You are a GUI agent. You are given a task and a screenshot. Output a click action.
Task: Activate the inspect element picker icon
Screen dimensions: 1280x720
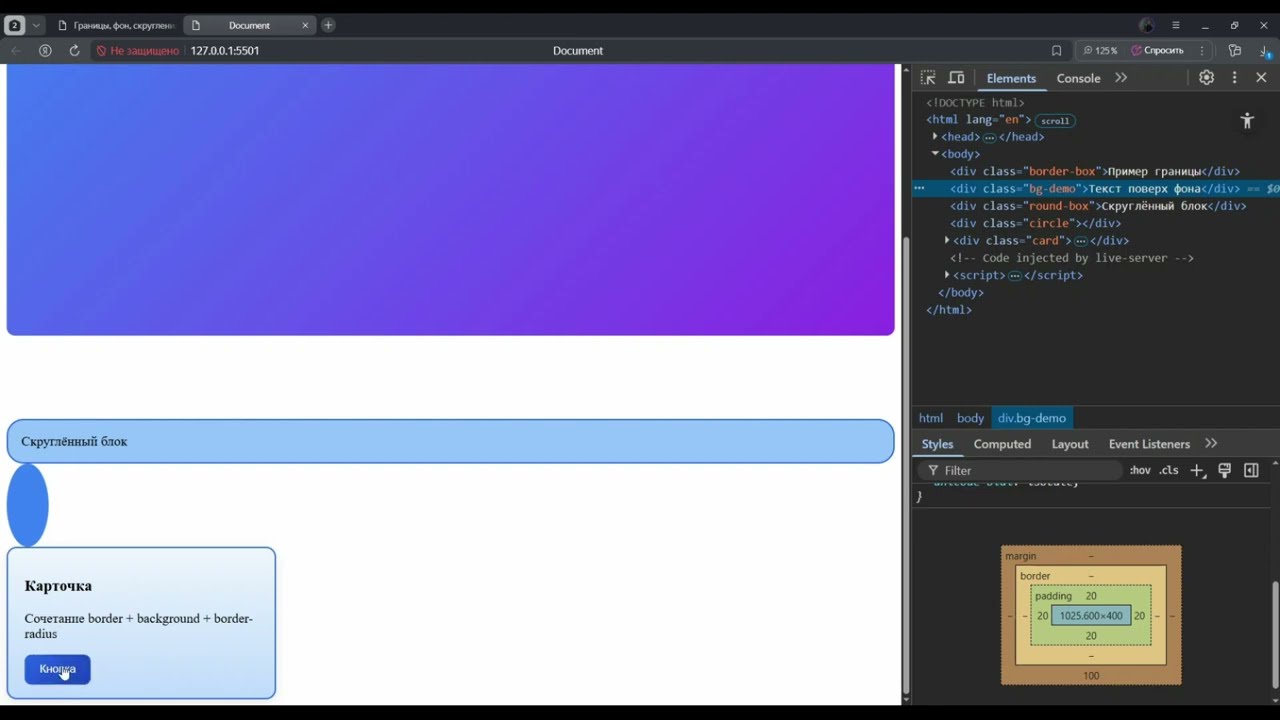point(928,78)
